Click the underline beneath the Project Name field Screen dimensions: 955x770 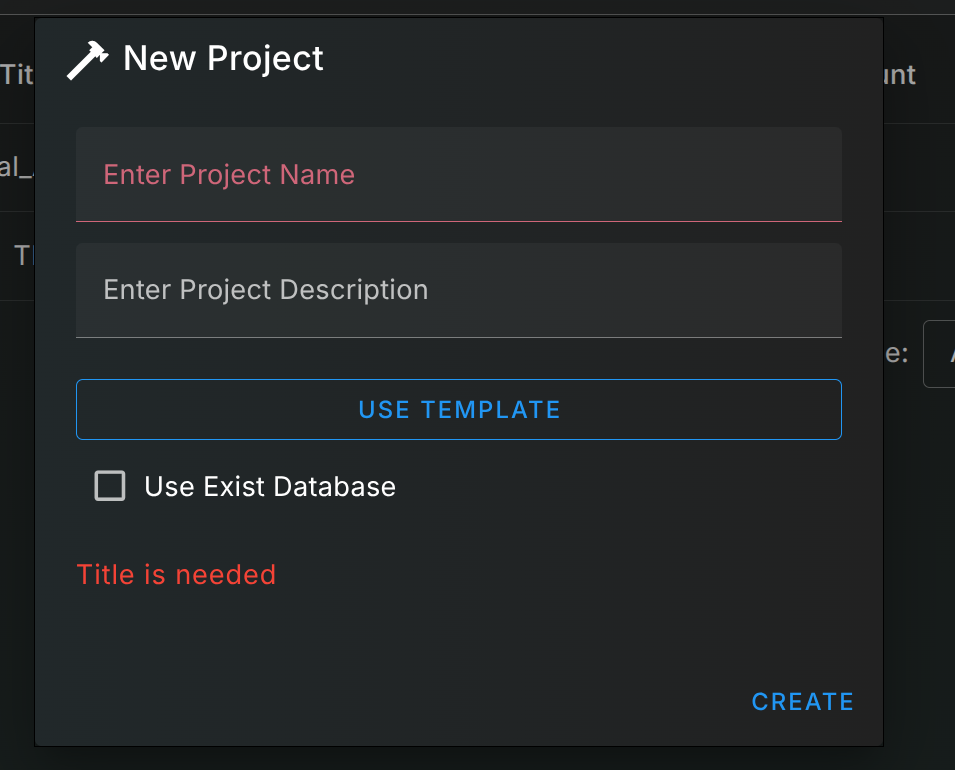(x=458, y=220)
